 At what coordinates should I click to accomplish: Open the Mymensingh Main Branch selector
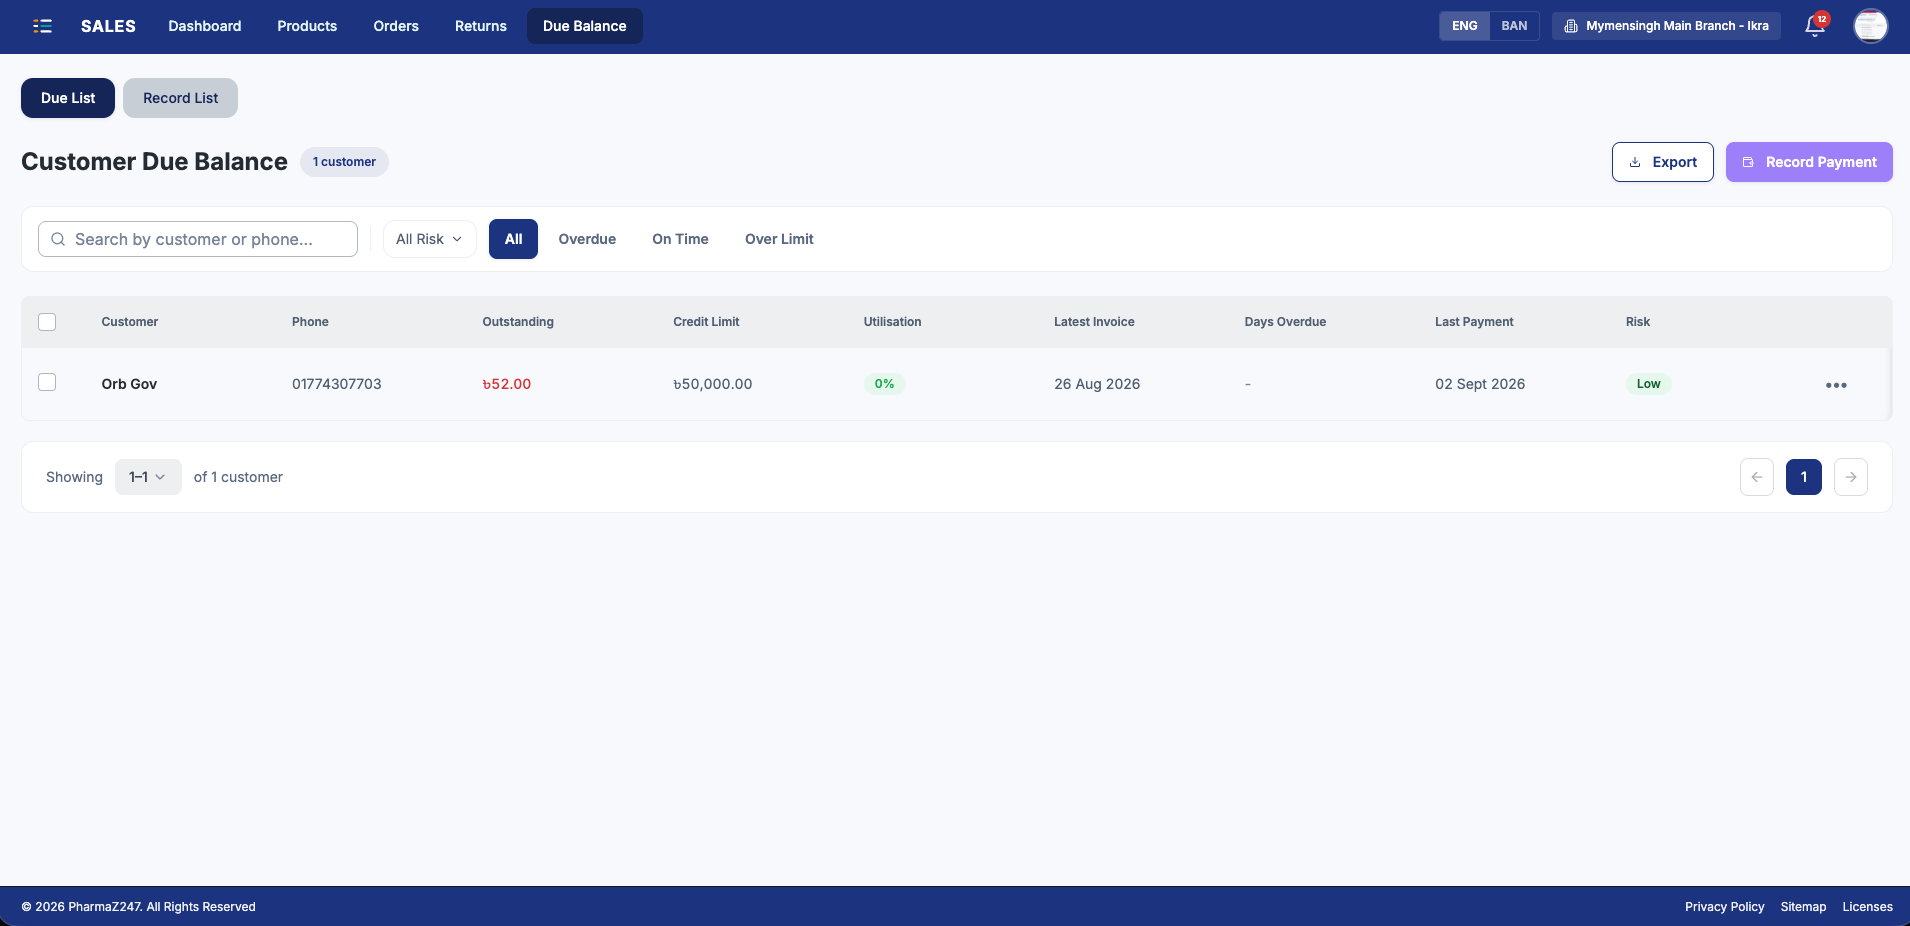[x=1666, y=26]
